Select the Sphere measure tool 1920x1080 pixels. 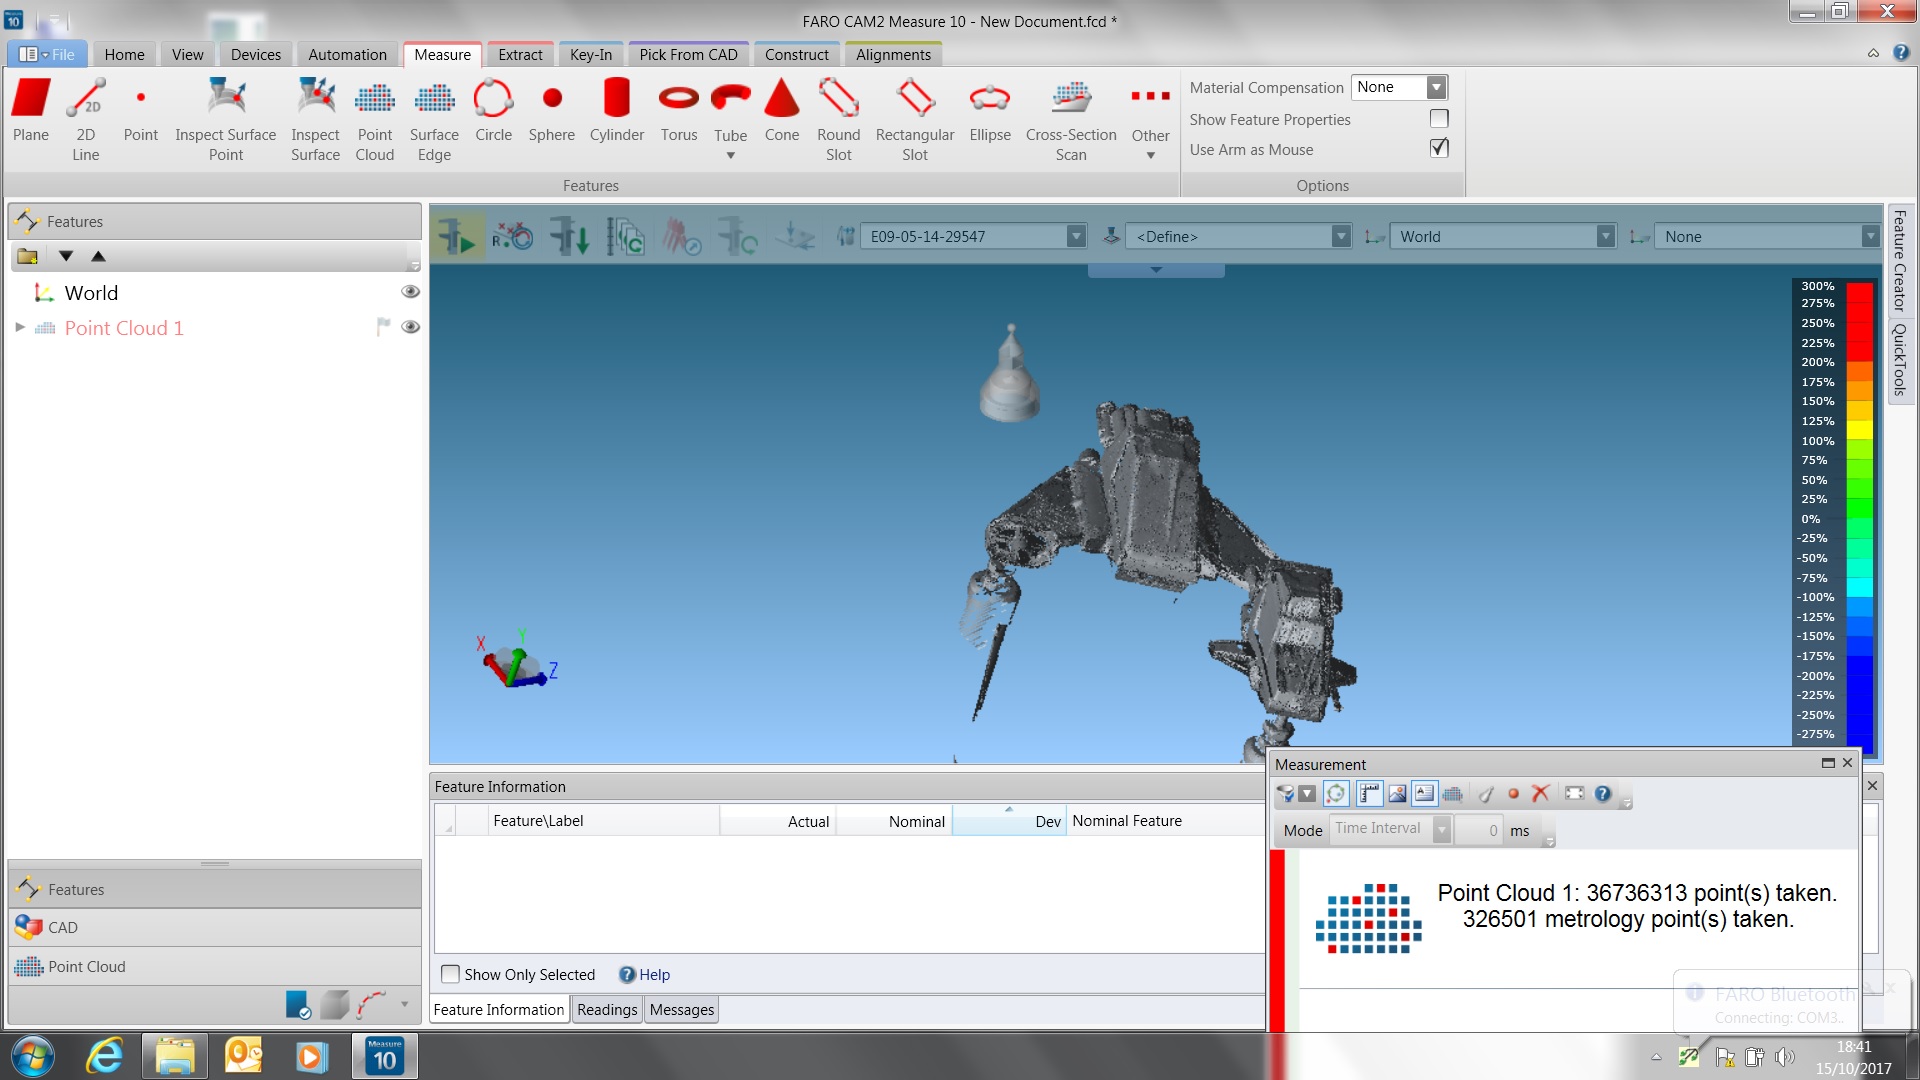[552, 111]
